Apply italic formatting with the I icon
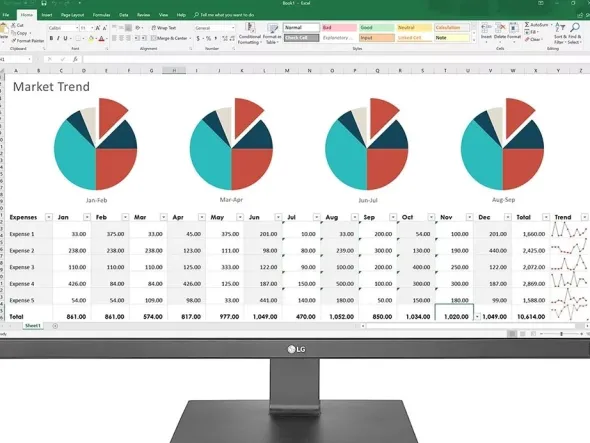Image resolution: width=590 pixels, height=443 pixels. [x=58, y=38]
